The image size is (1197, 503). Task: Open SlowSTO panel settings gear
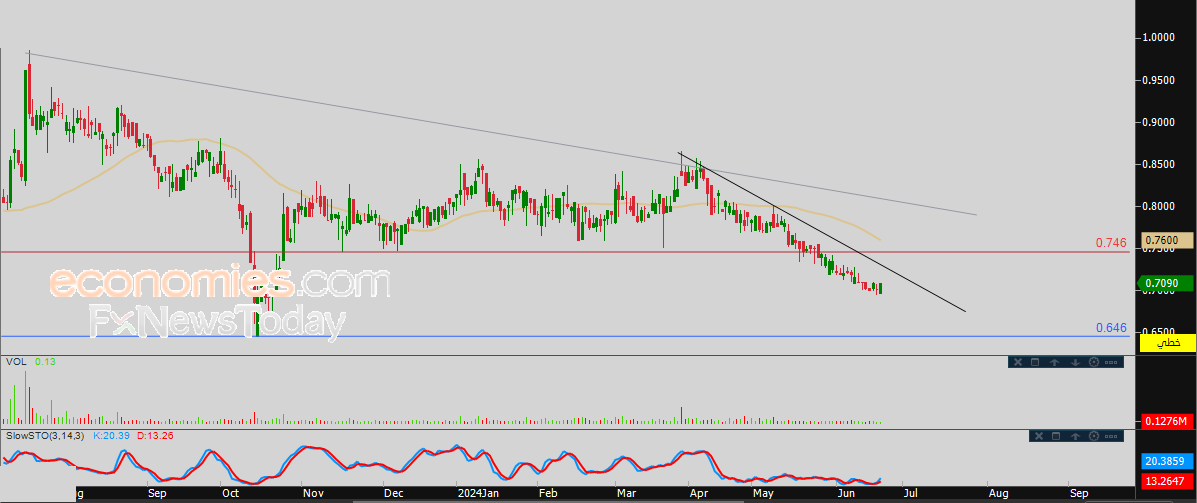1094,436
